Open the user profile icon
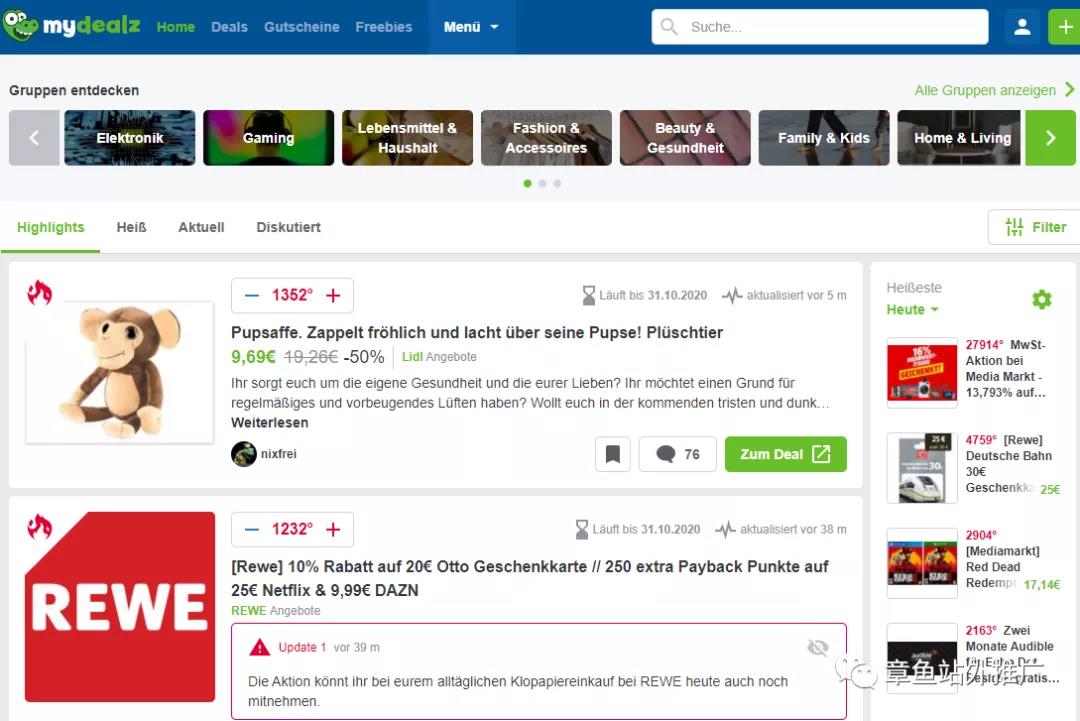 (1022, 27)
